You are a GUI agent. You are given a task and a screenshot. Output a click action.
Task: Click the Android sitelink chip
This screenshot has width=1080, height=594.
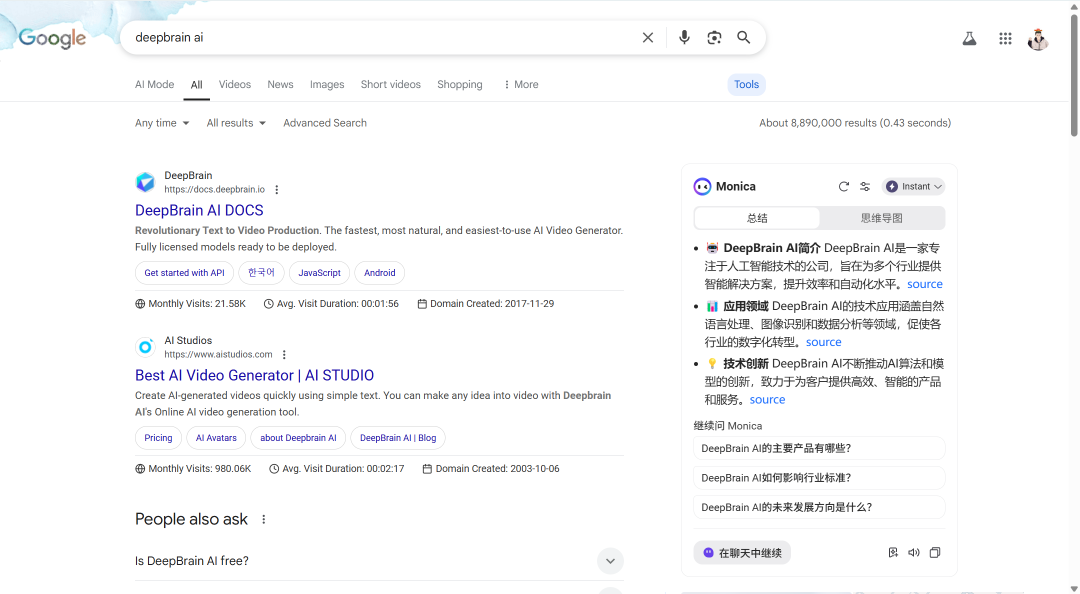[380, 273]
